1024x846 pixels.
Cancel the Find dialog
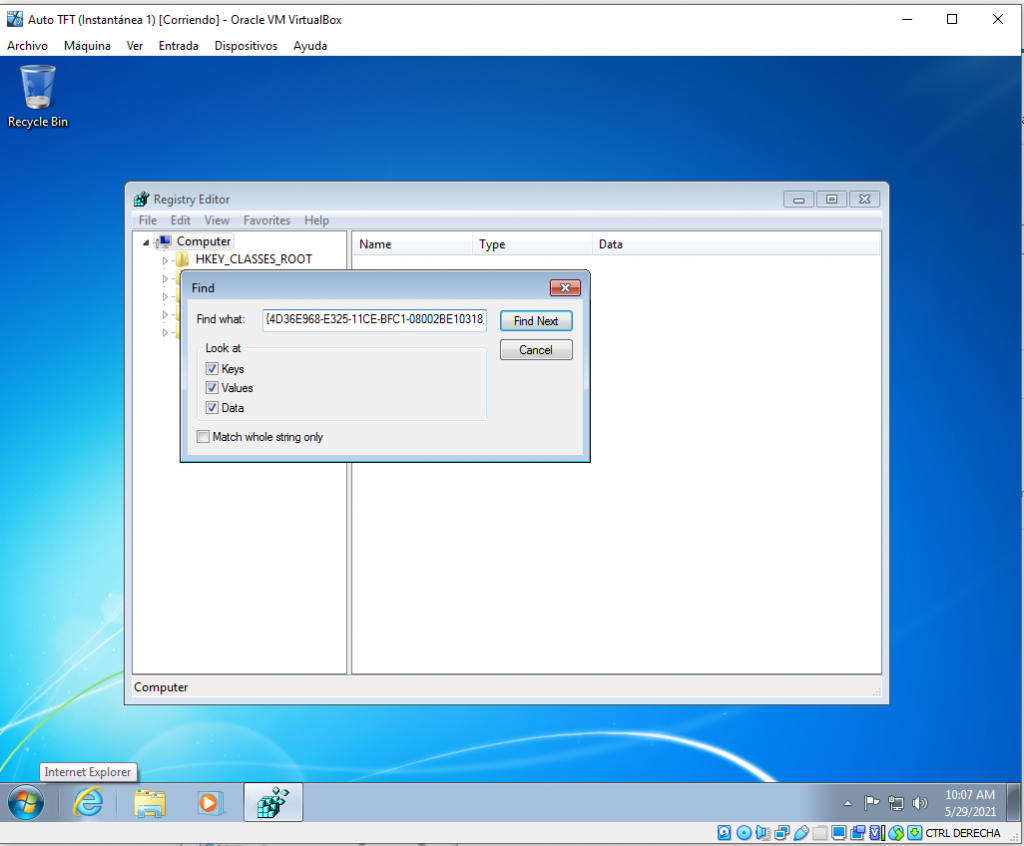pyautogui.click(x=536, y=350)
